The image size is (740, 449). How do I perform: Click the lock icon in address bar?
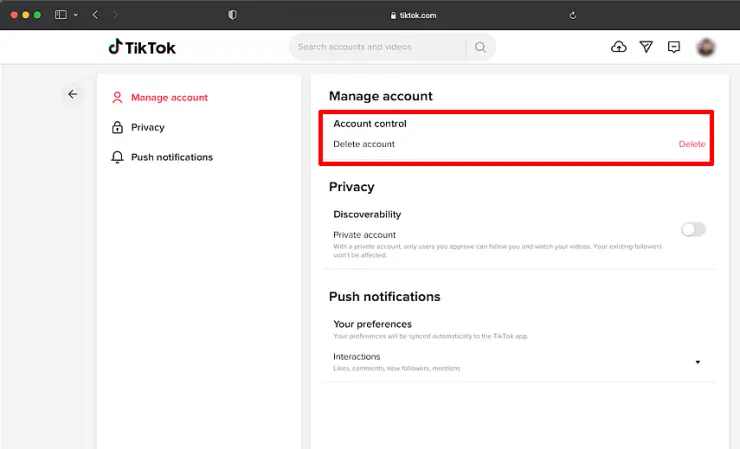click(393, 15)
